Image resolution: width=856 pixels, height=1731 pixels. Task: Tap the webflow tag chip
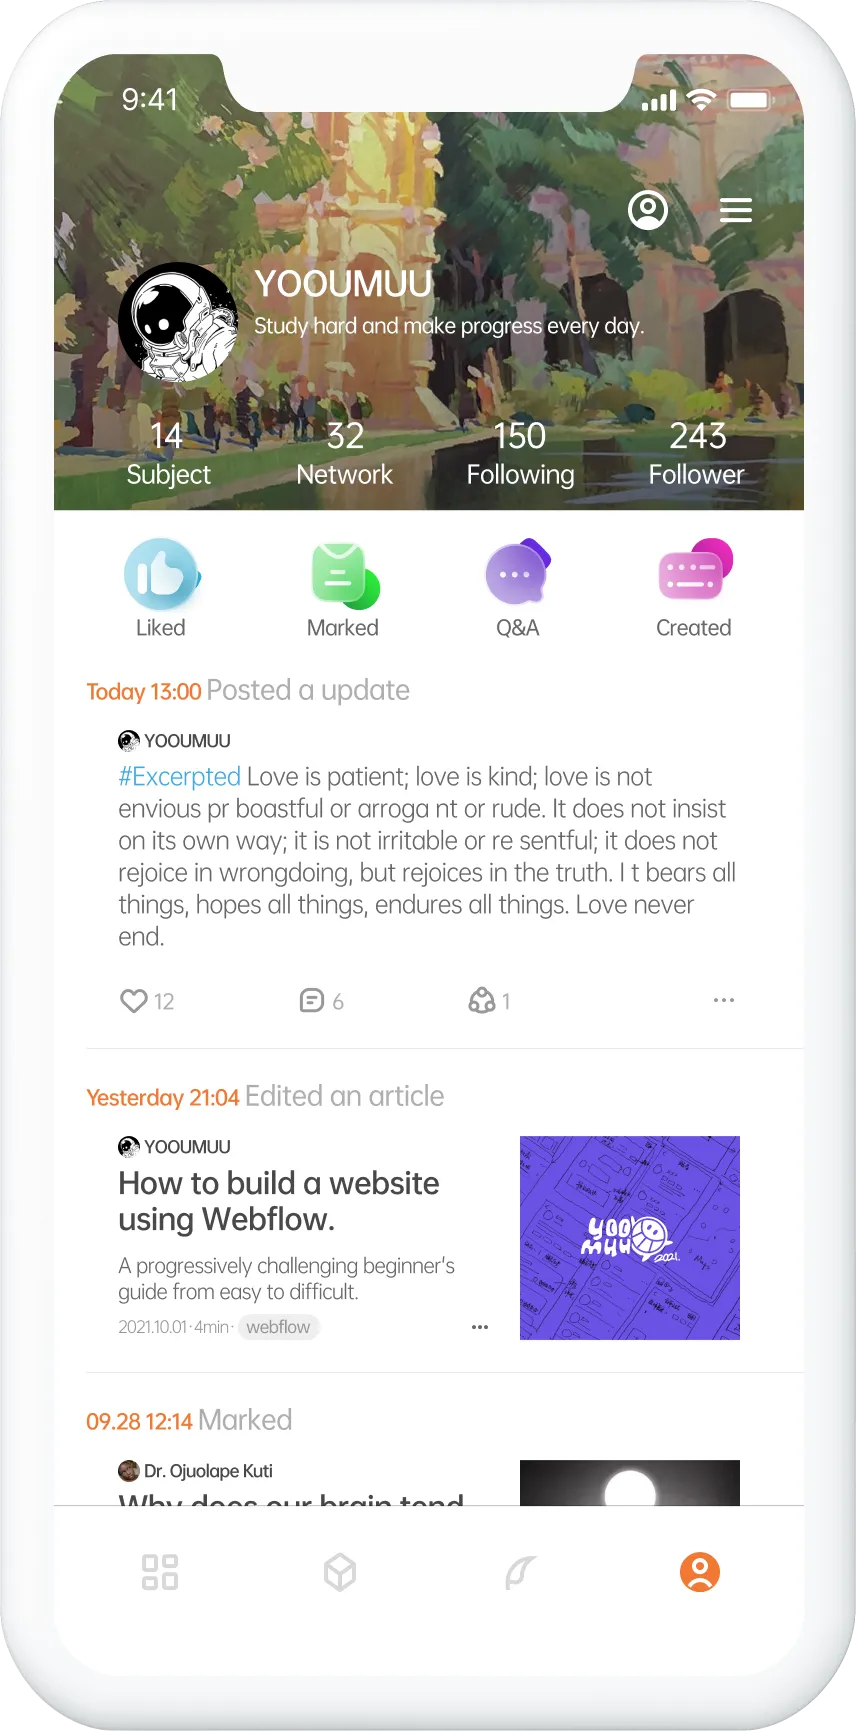point(278,1327)
